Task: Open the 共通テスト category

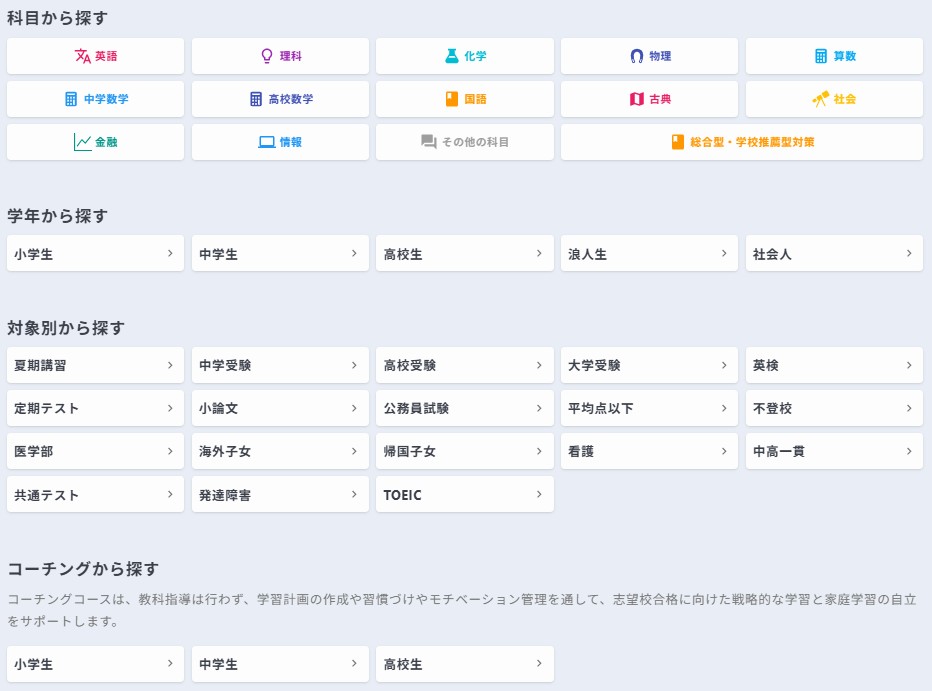Action: (95, 494)
